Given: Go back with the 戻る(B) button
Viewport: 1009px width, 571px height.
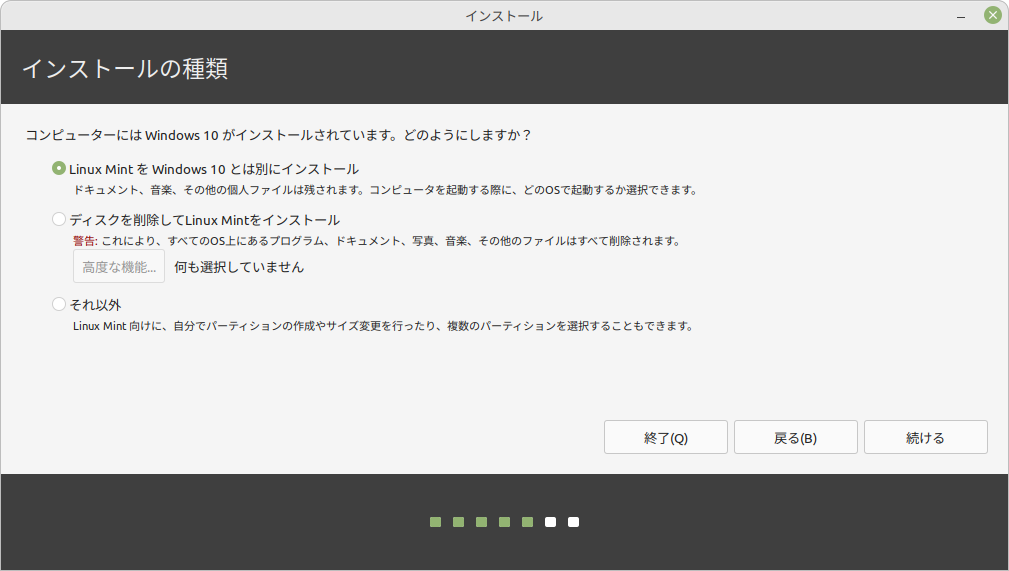Looking at the screenshot, I should click(795, 437).
